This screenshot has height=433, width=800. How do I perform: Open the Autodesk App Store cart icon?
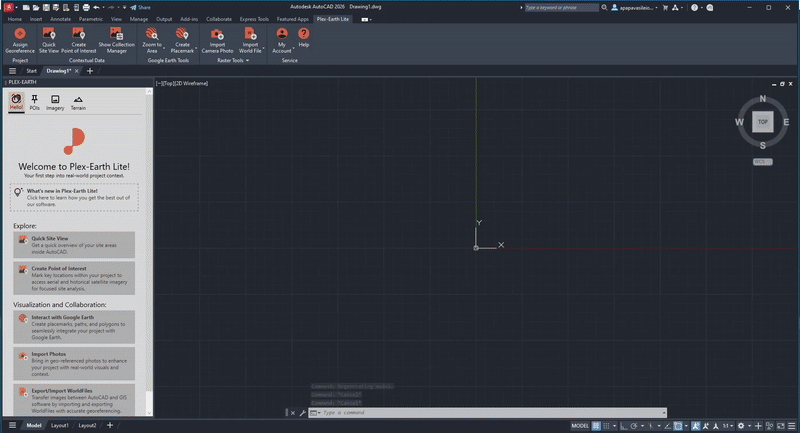click(665, 8)
